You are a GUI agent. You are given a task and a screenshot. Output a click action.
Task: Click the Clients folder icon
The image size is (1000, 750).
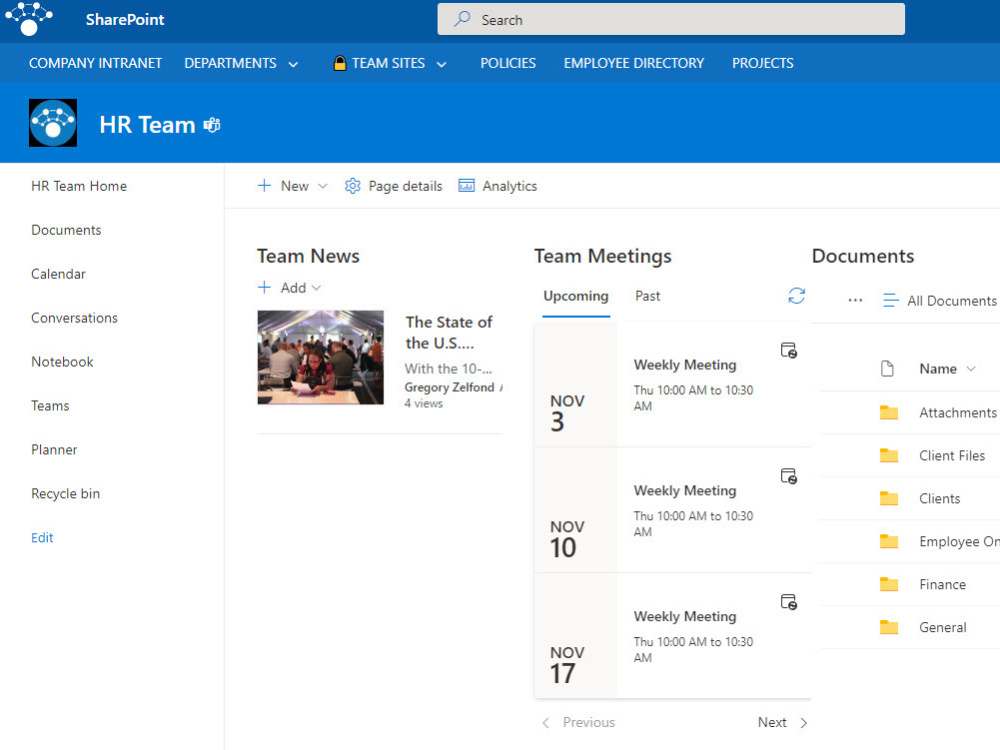click(889, 498)
